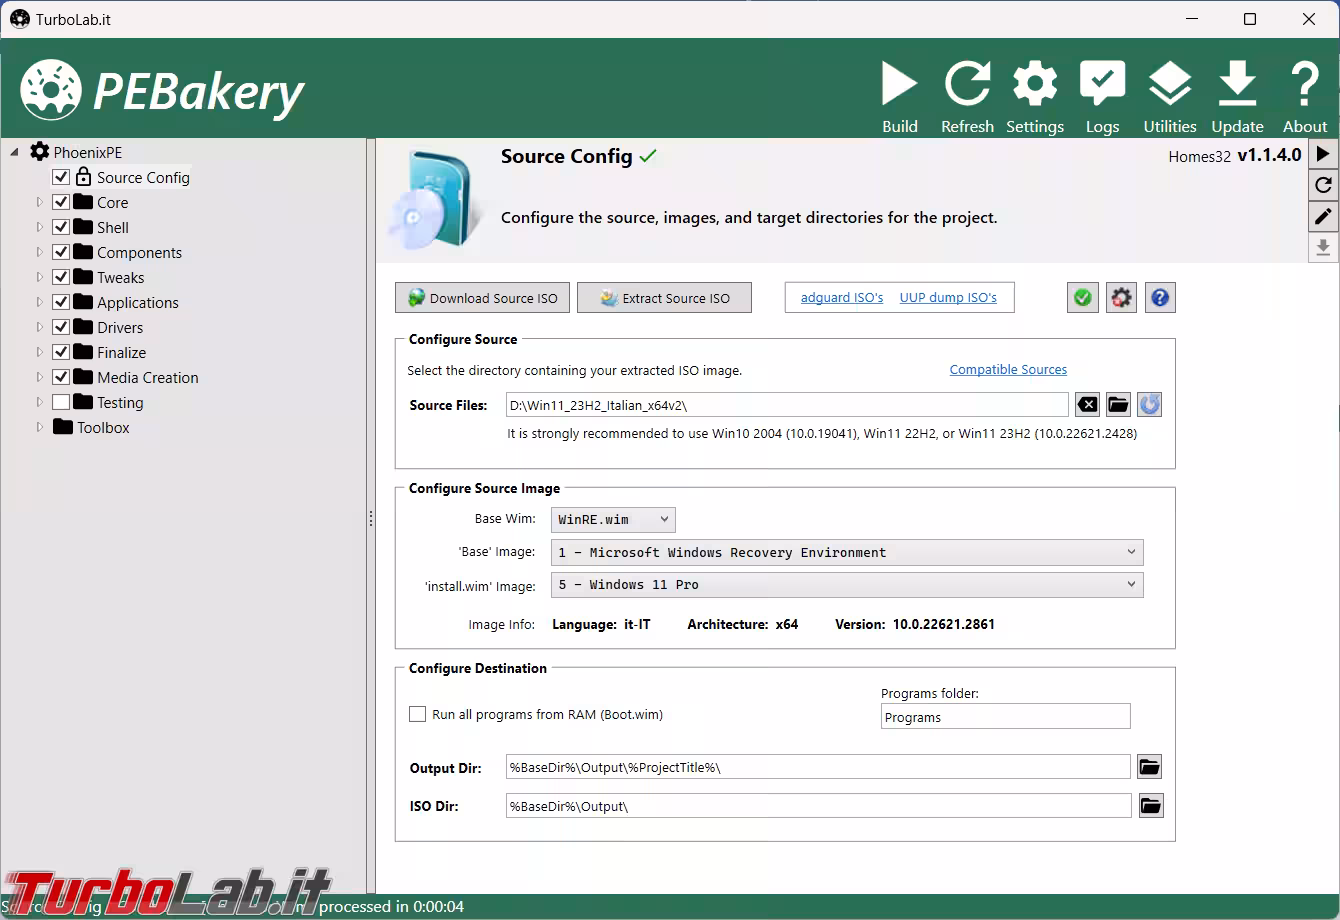Click the blue help question icon
Image resolution: width=1340 pixels, height=920 pixels.
(1159, 298)
